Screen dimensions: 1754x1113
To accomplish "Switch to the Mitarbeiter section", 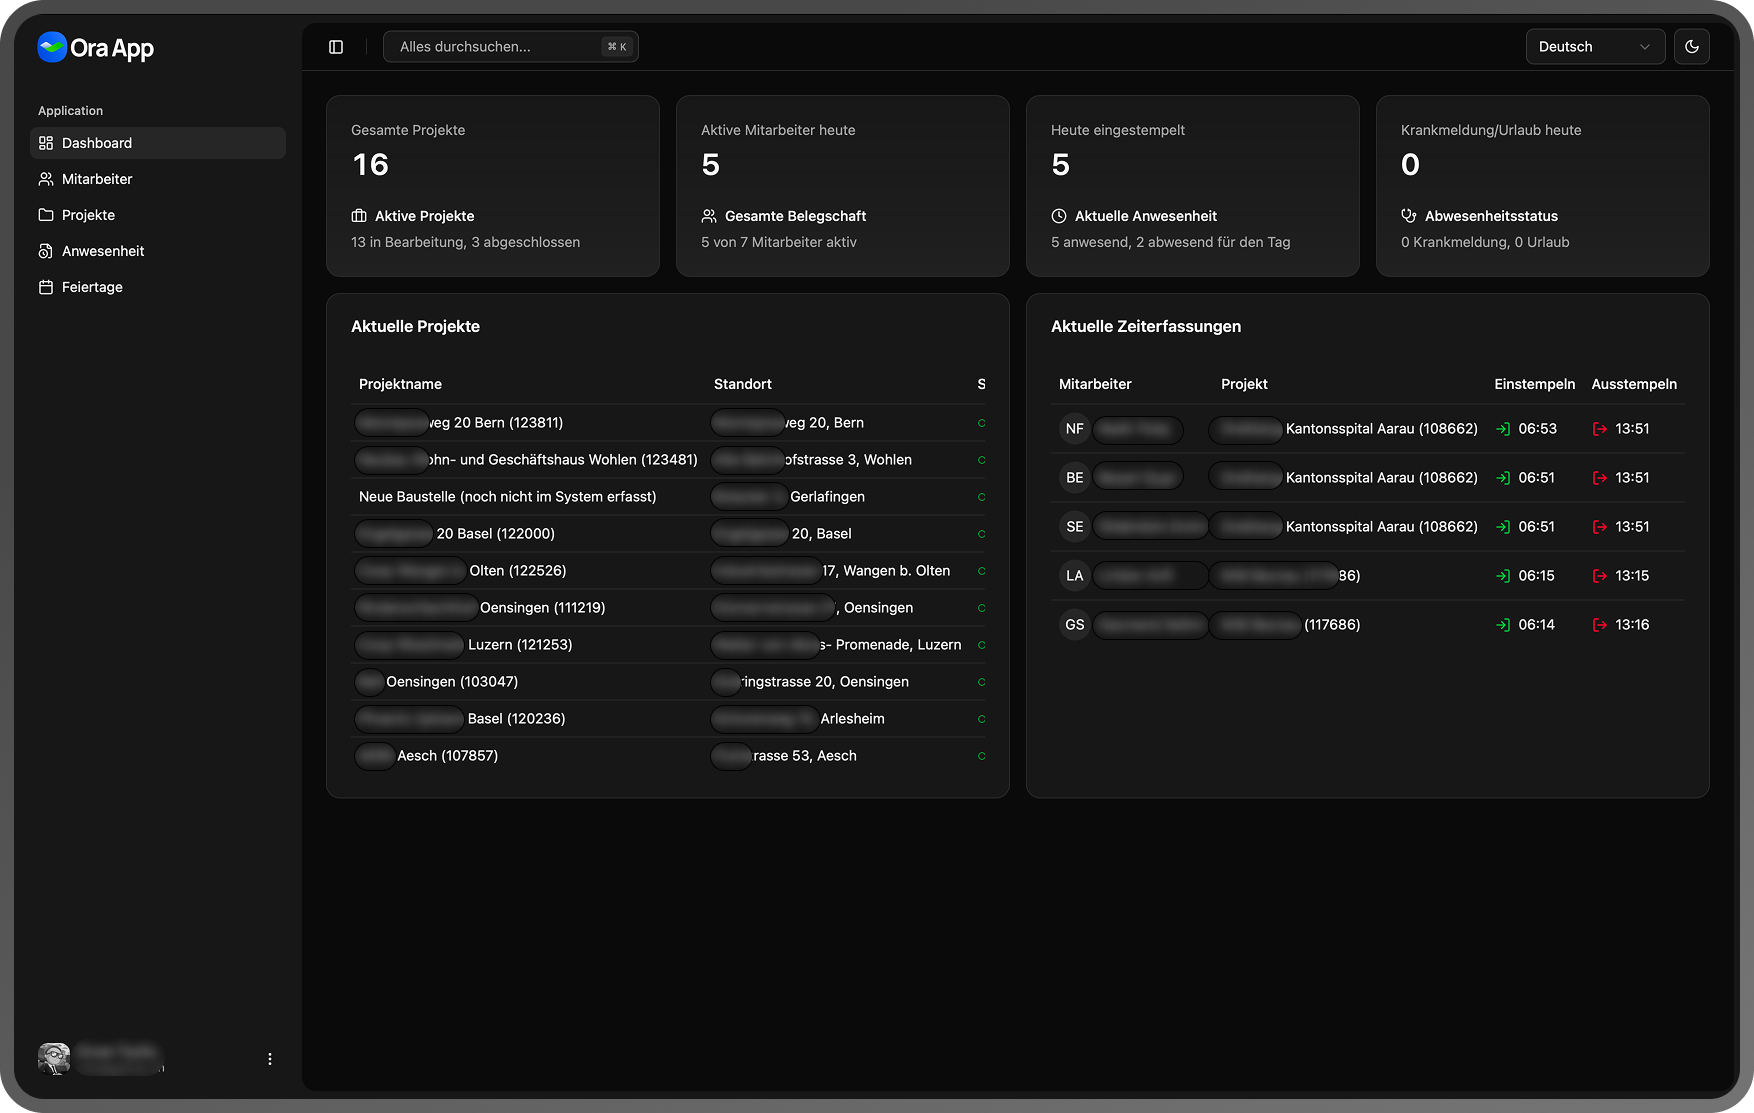I will (97, 179).
